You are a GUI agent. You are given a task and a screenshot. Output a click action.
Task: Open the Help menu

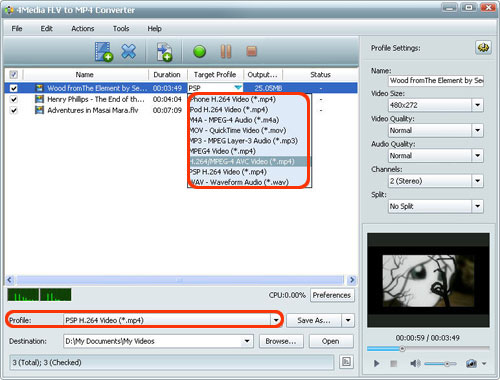[x=154, y=29]
